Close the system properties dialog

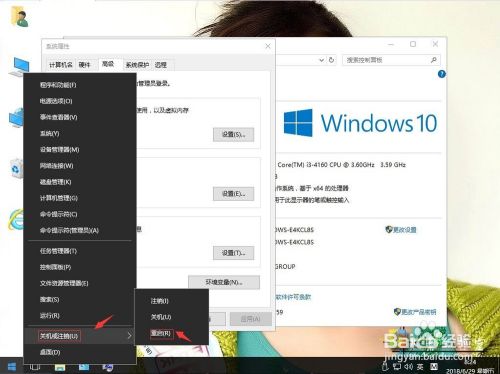coord(268,46)
